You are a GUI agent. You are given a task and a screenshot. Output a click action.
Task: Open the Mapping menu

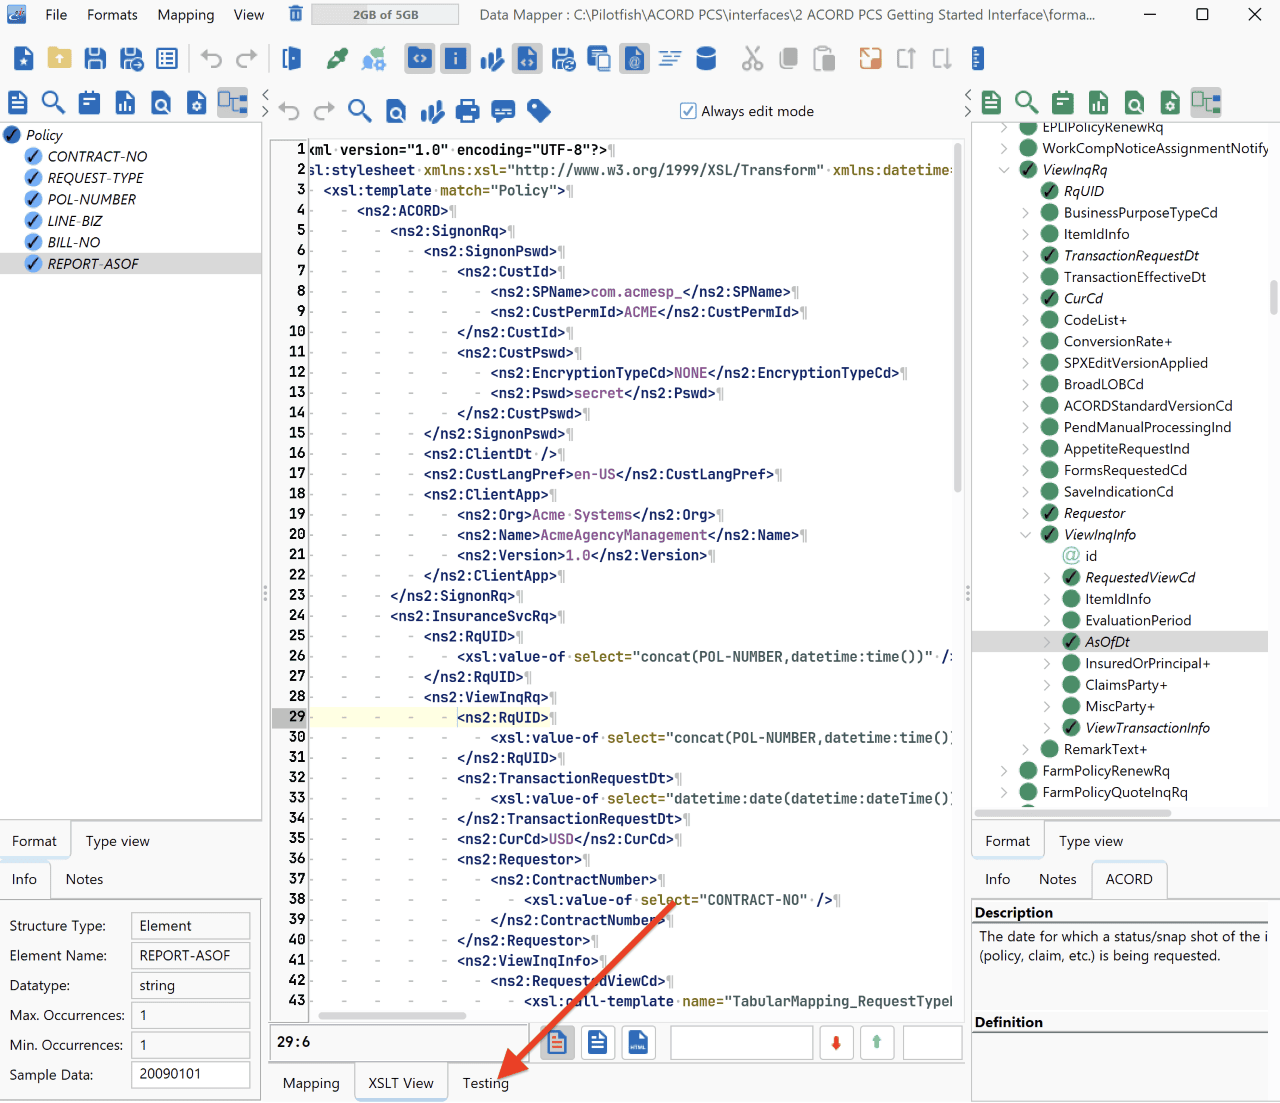coord(186,15)
